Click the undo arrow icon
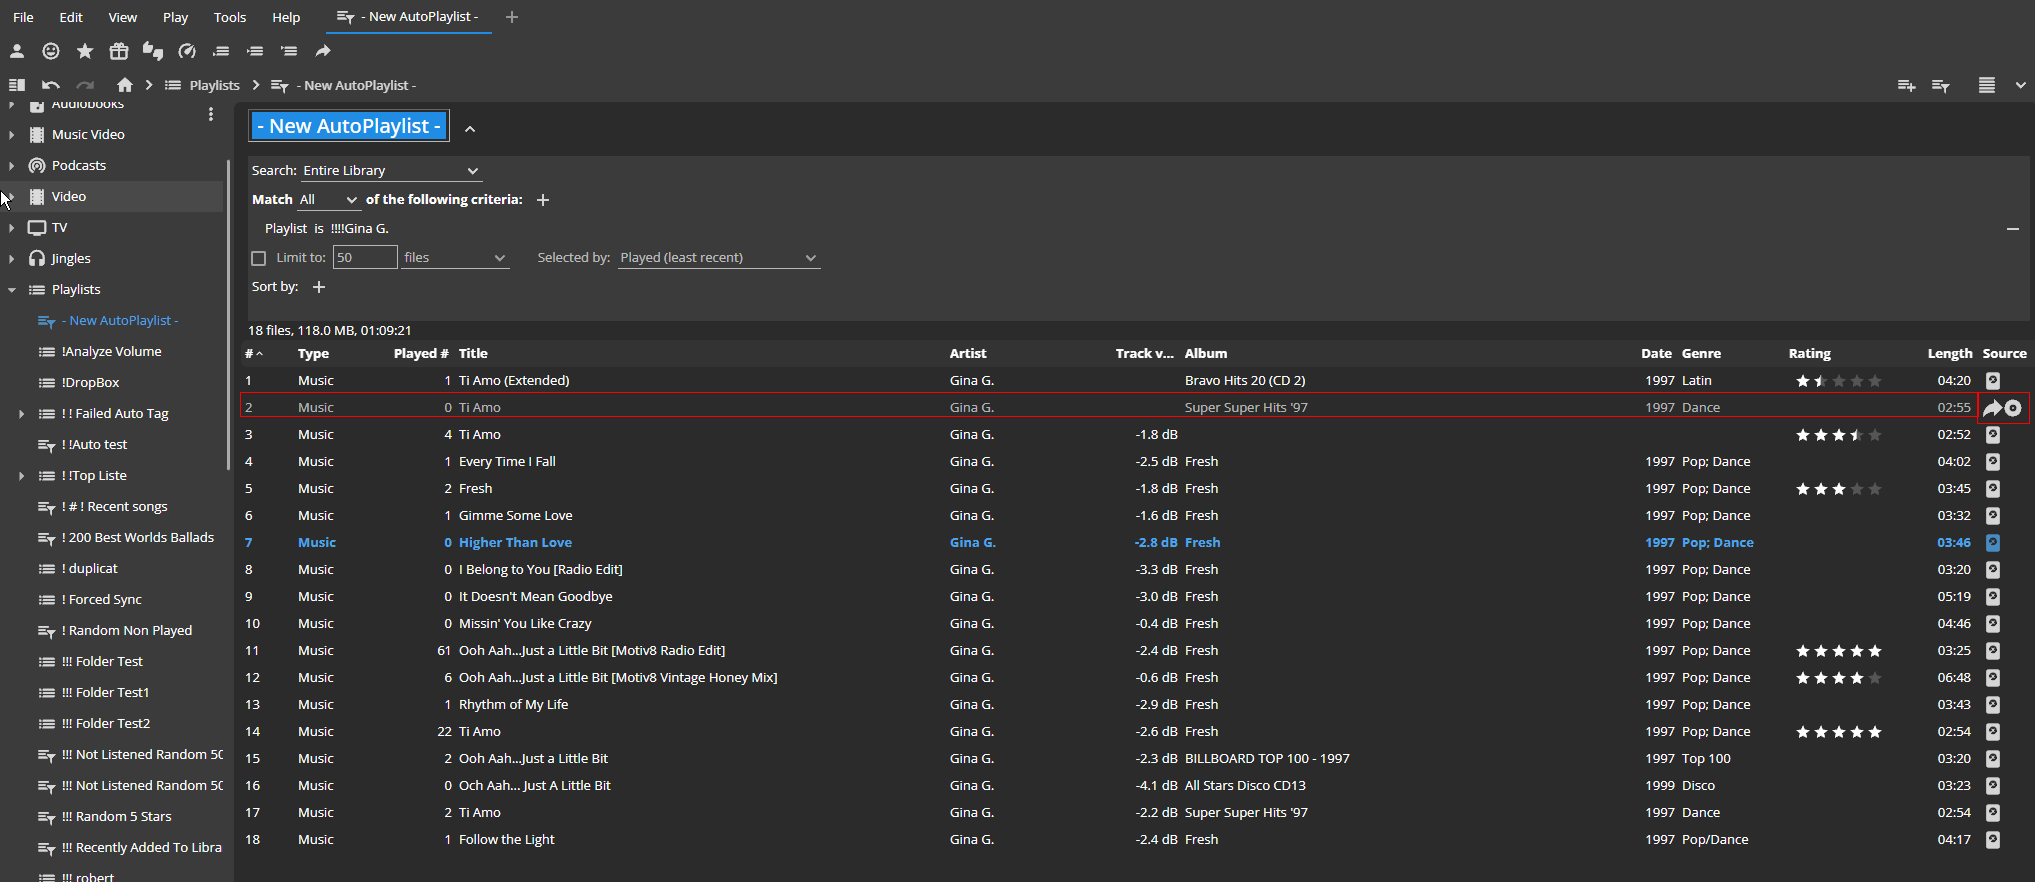This screenshot has height=882, width=2035. tap(51, 85)
